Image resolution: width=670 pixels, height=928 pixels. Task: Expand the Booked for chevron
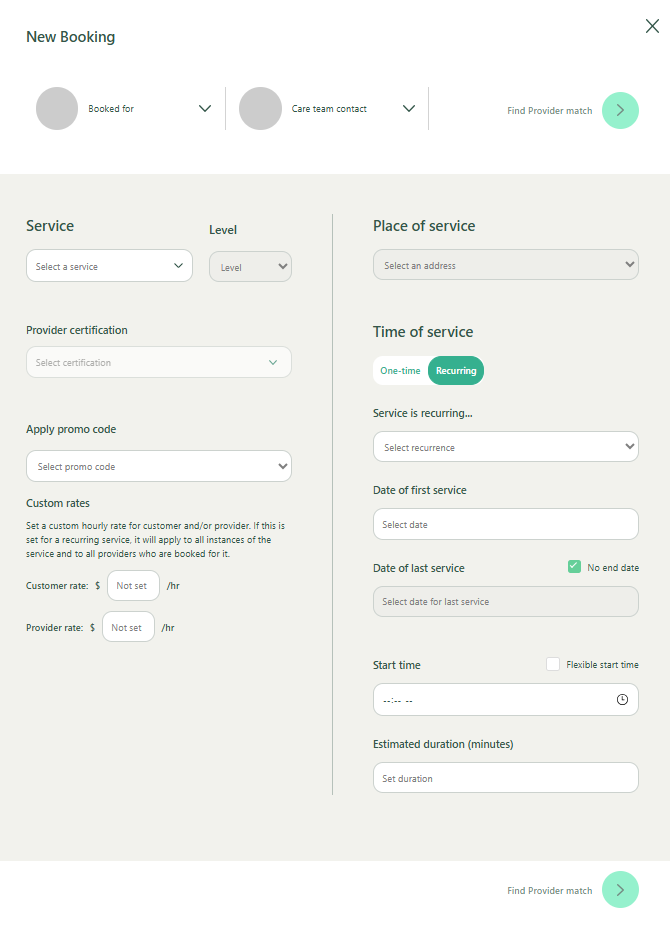[205, 109]
